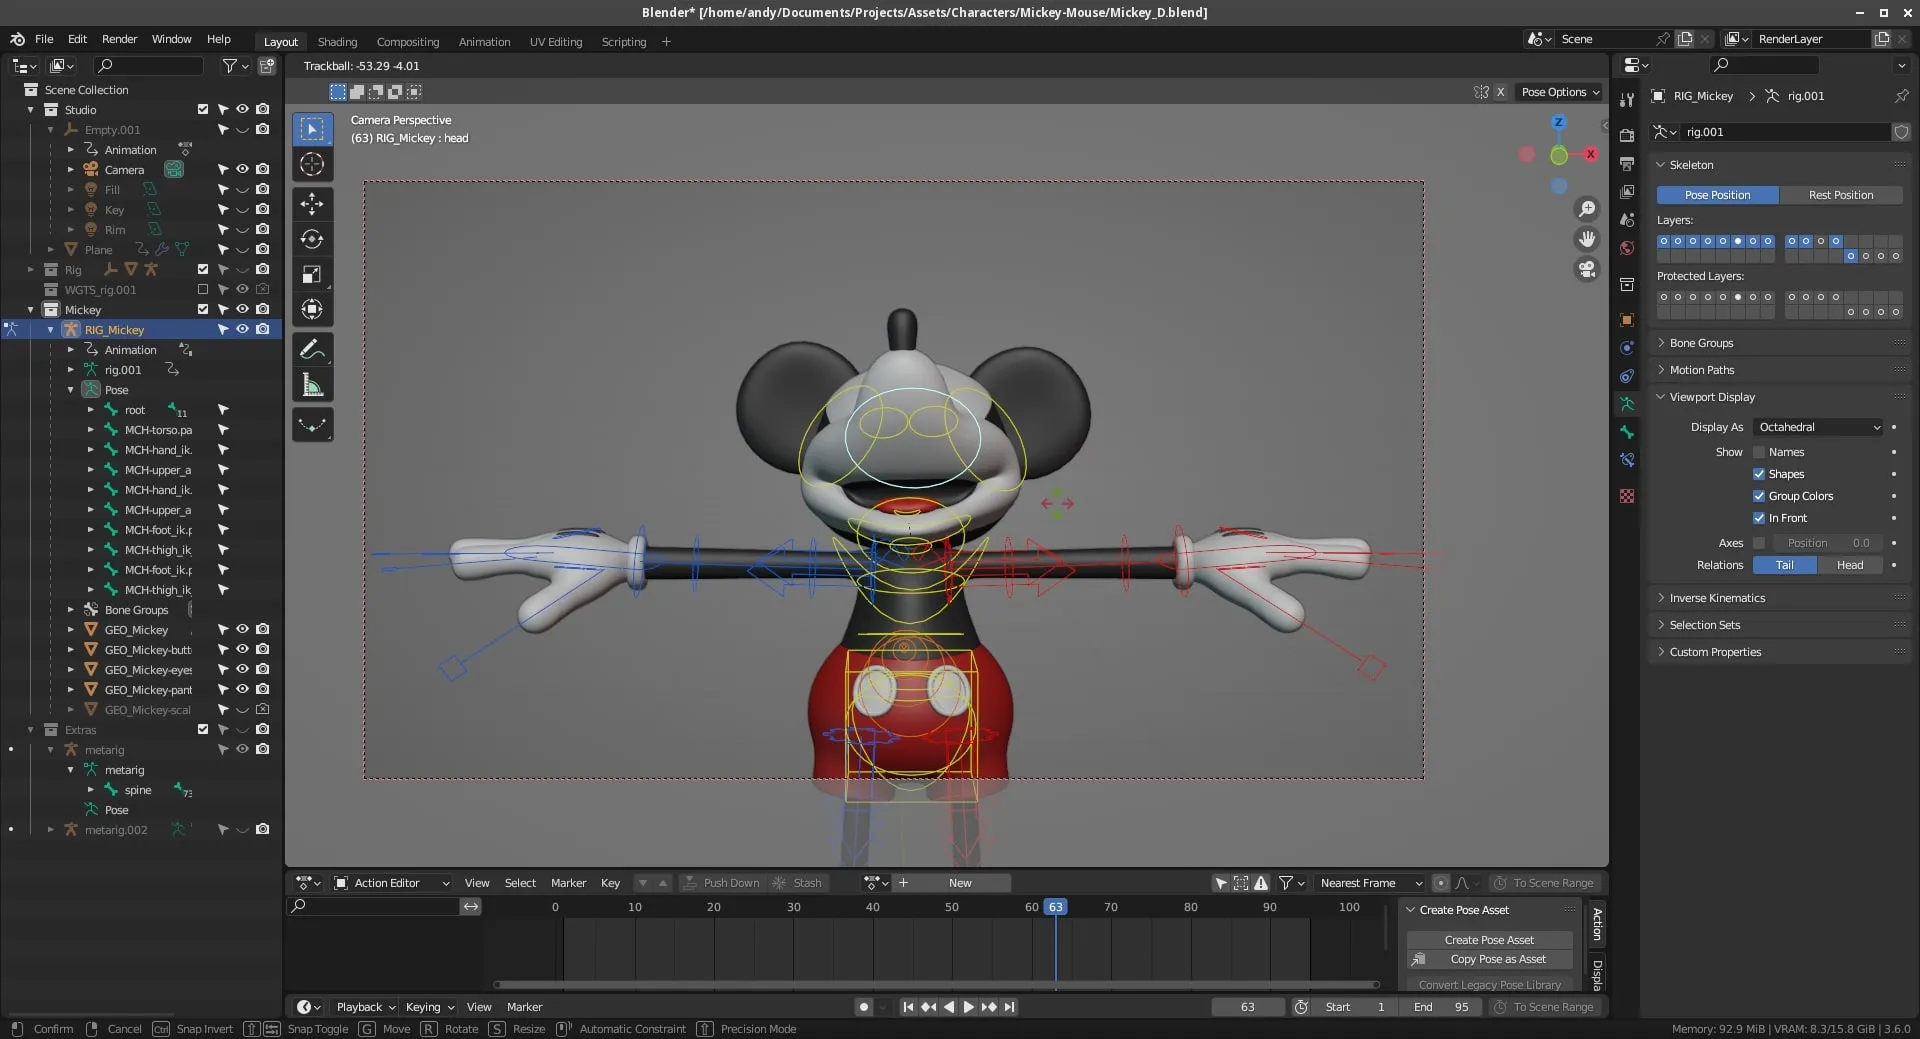Expand the Inverse Kinematics panel
Screen dimensions: 1920x1039
pos(1716,598)
